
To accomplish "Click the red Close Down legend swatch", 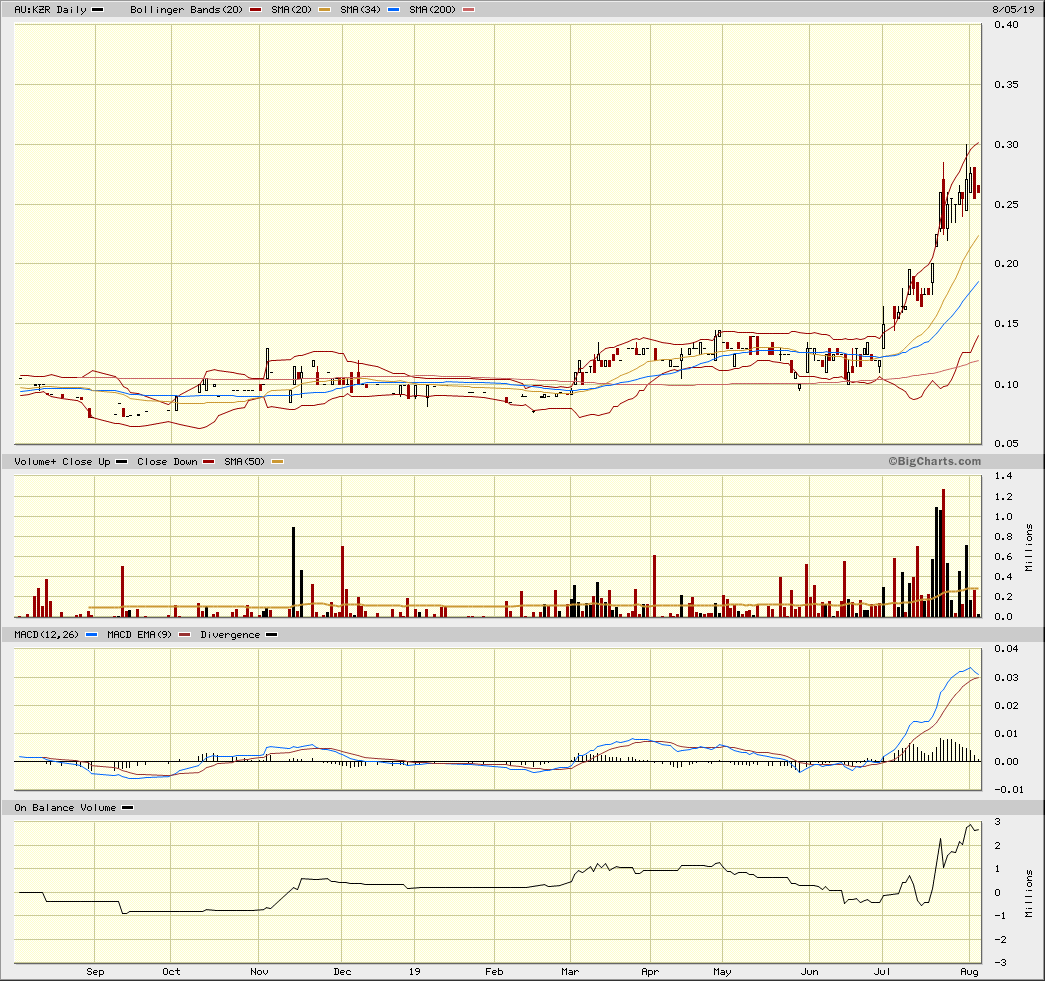I will point(209,462).
